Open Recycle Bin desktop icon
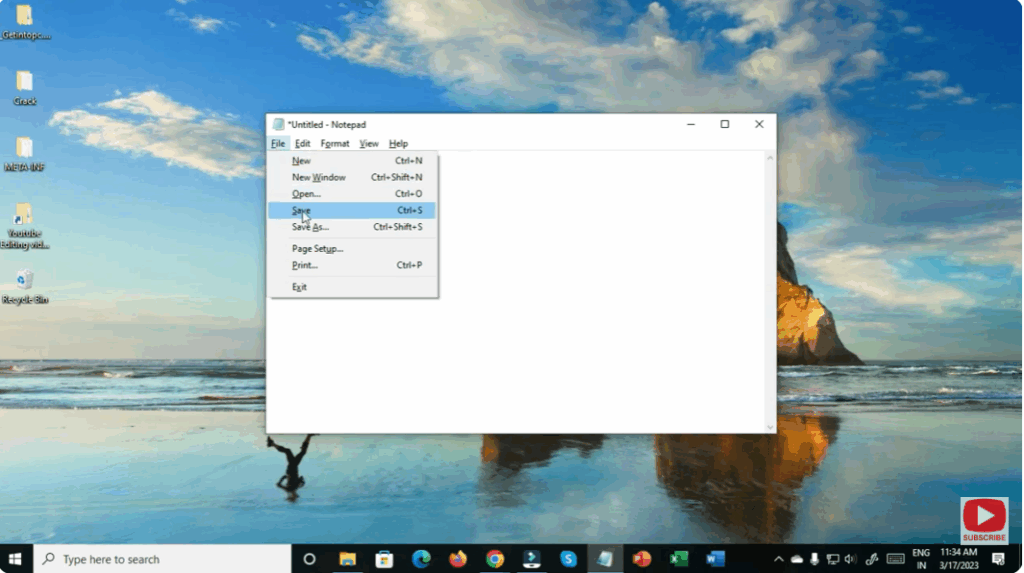1024x573 pixels. tap(25, 282)
